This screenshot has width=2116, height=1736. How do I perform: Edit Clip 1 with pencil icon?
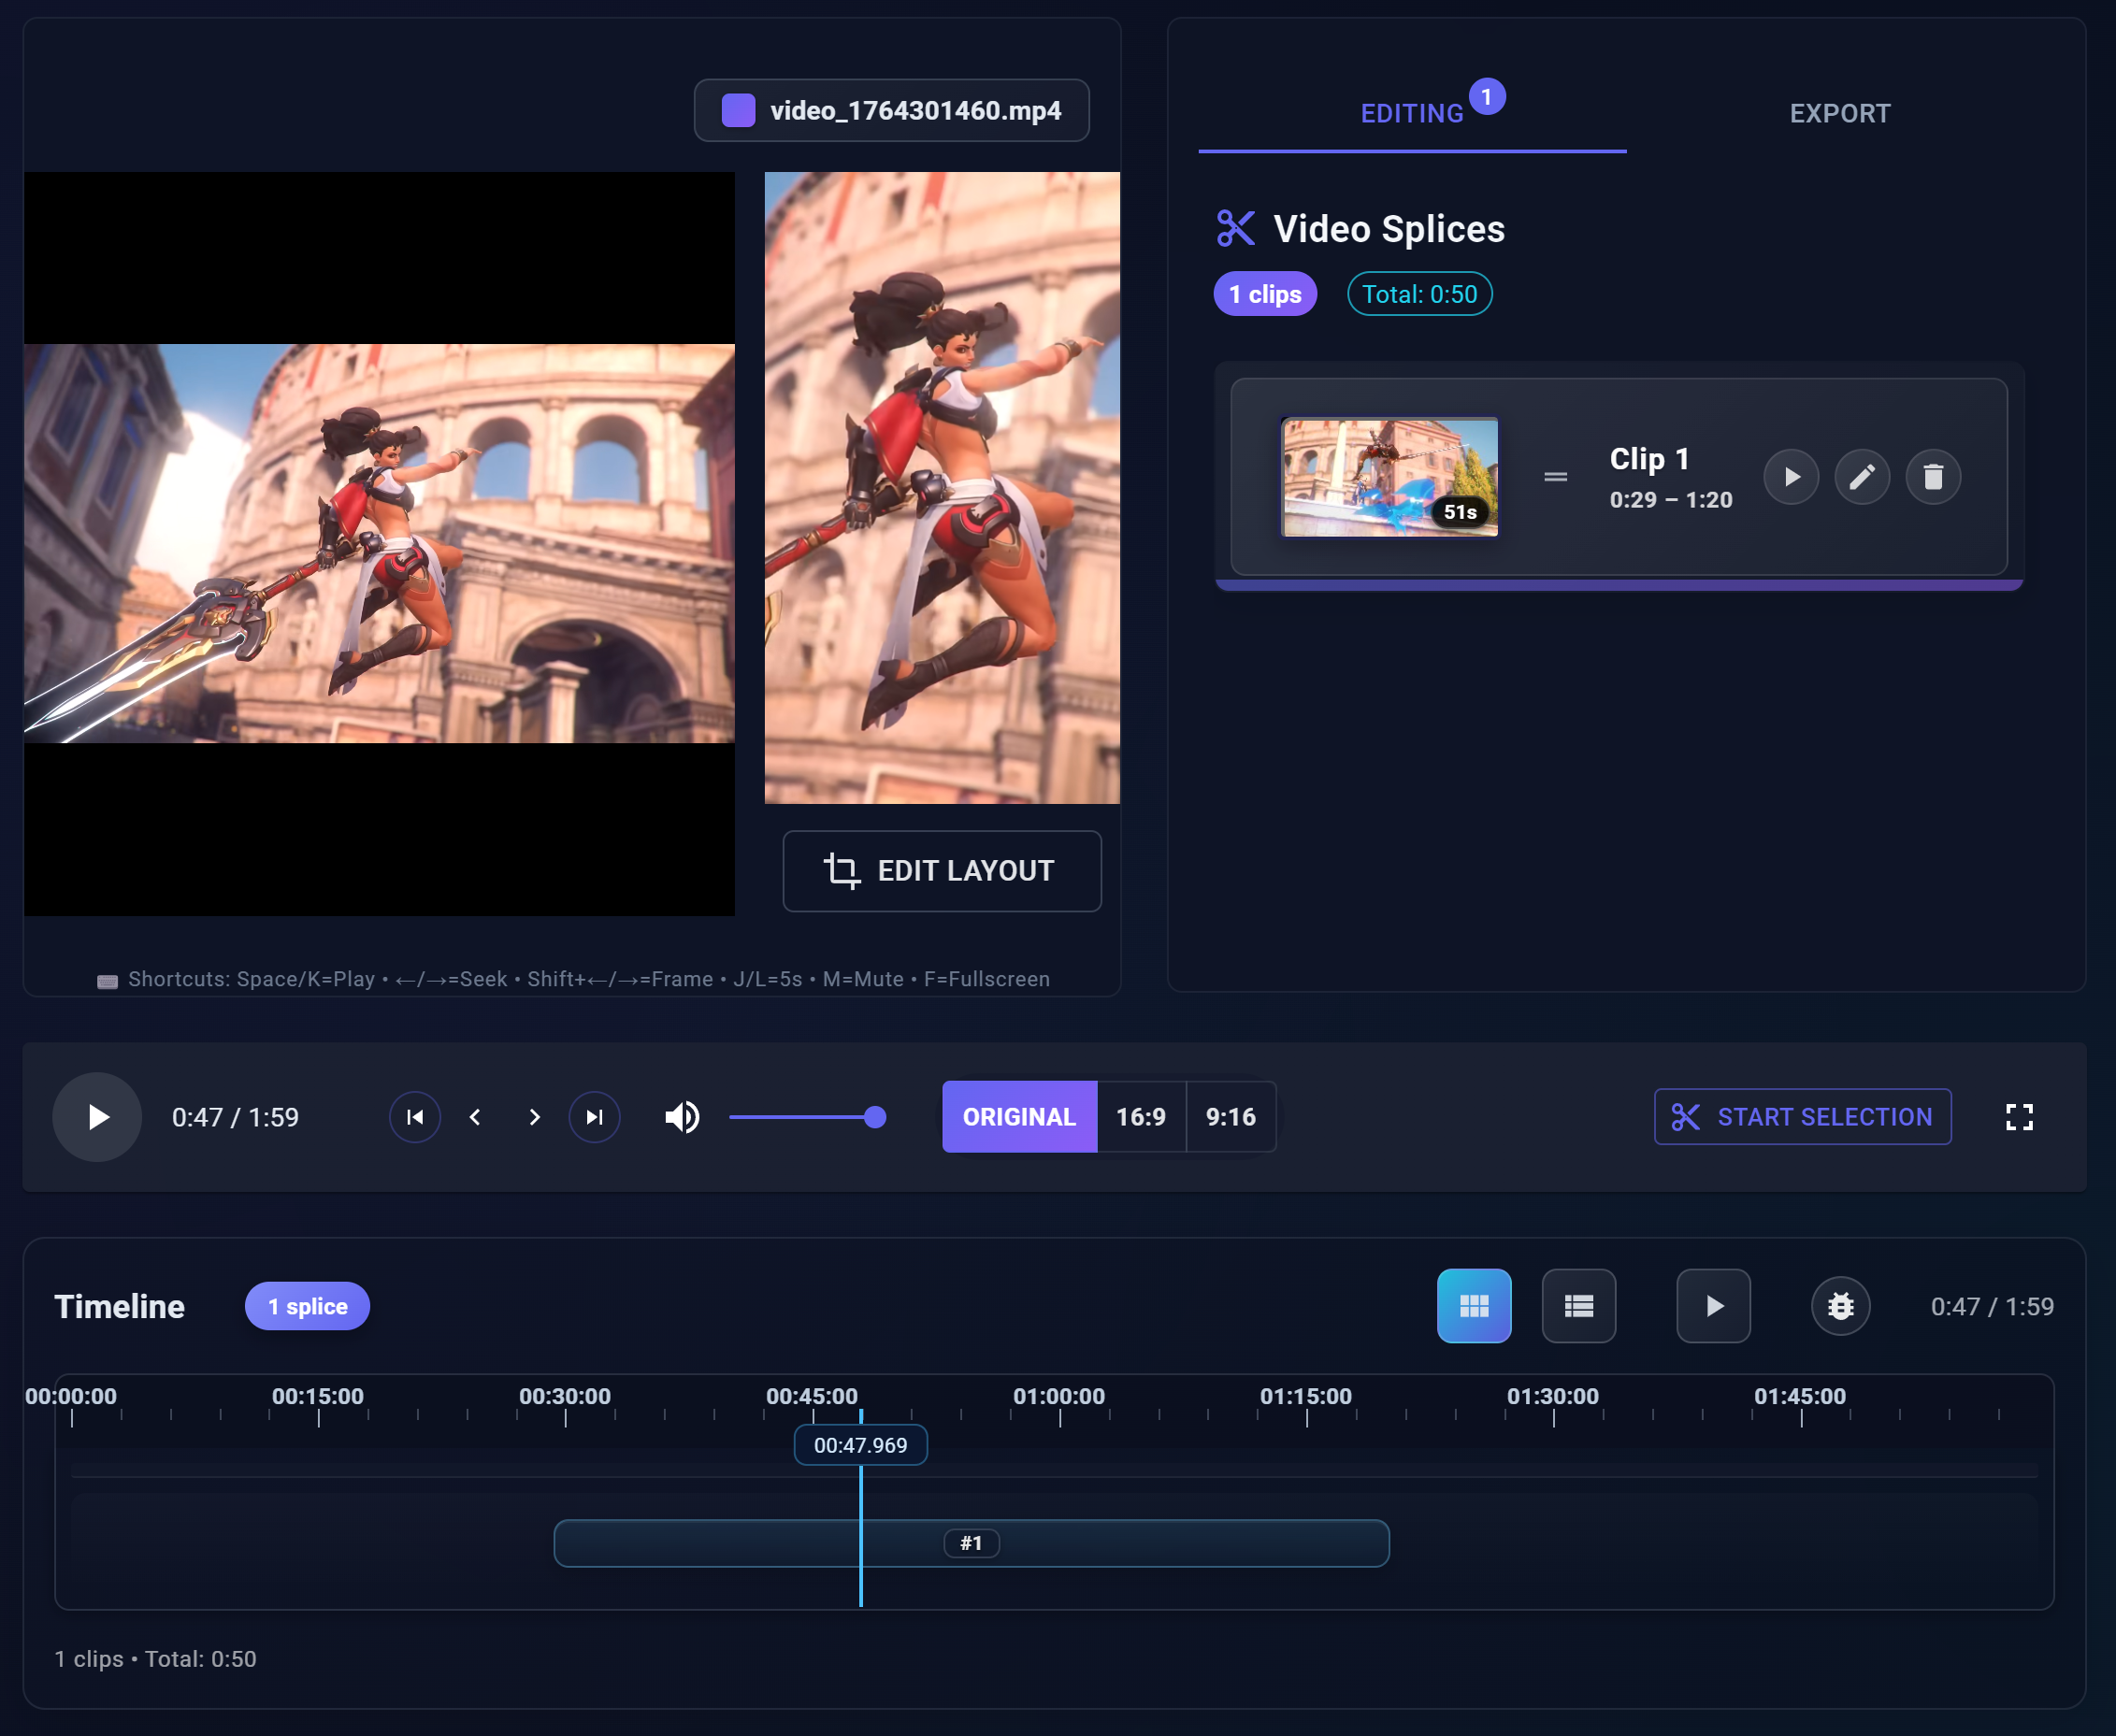(1861, 477)
